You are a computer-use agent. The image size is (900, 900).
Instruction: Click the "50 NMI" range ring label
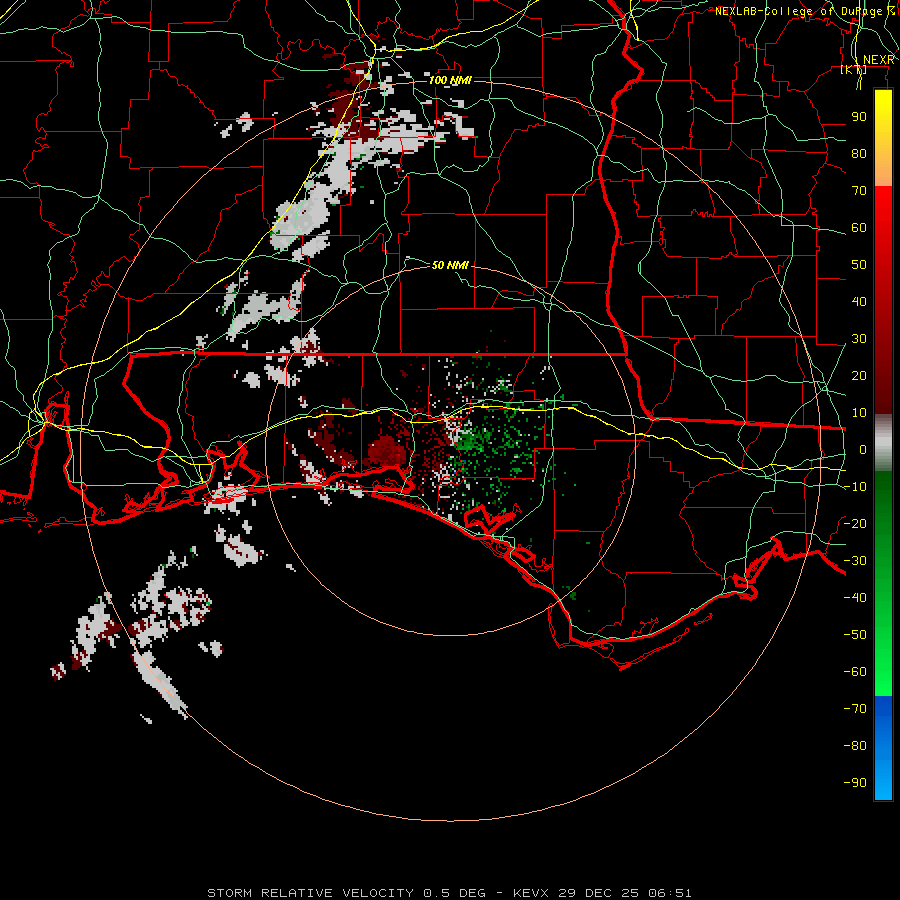click(450, 265)
